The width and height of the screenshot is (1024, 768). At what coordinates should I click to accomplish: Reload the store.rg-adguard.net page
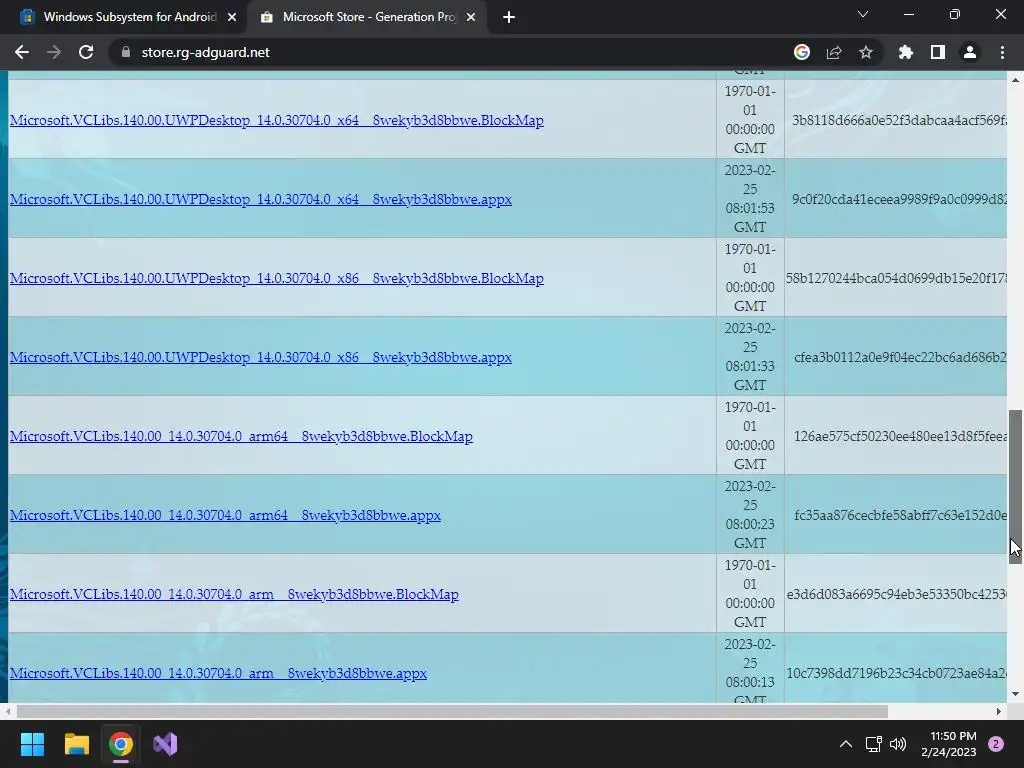click(86, 52)
